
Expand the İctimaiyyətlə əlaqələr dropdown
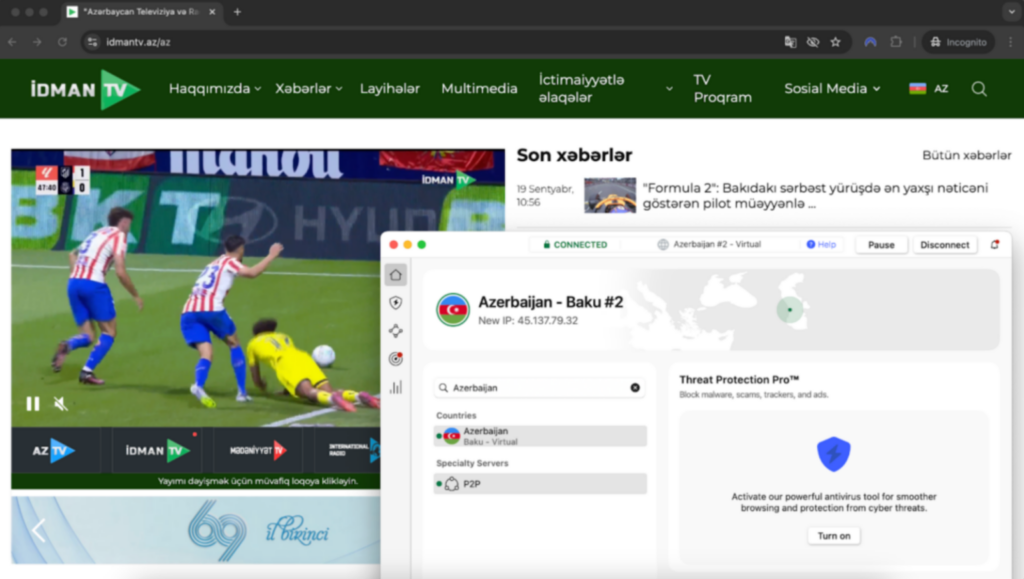click(x=605, y=89)
